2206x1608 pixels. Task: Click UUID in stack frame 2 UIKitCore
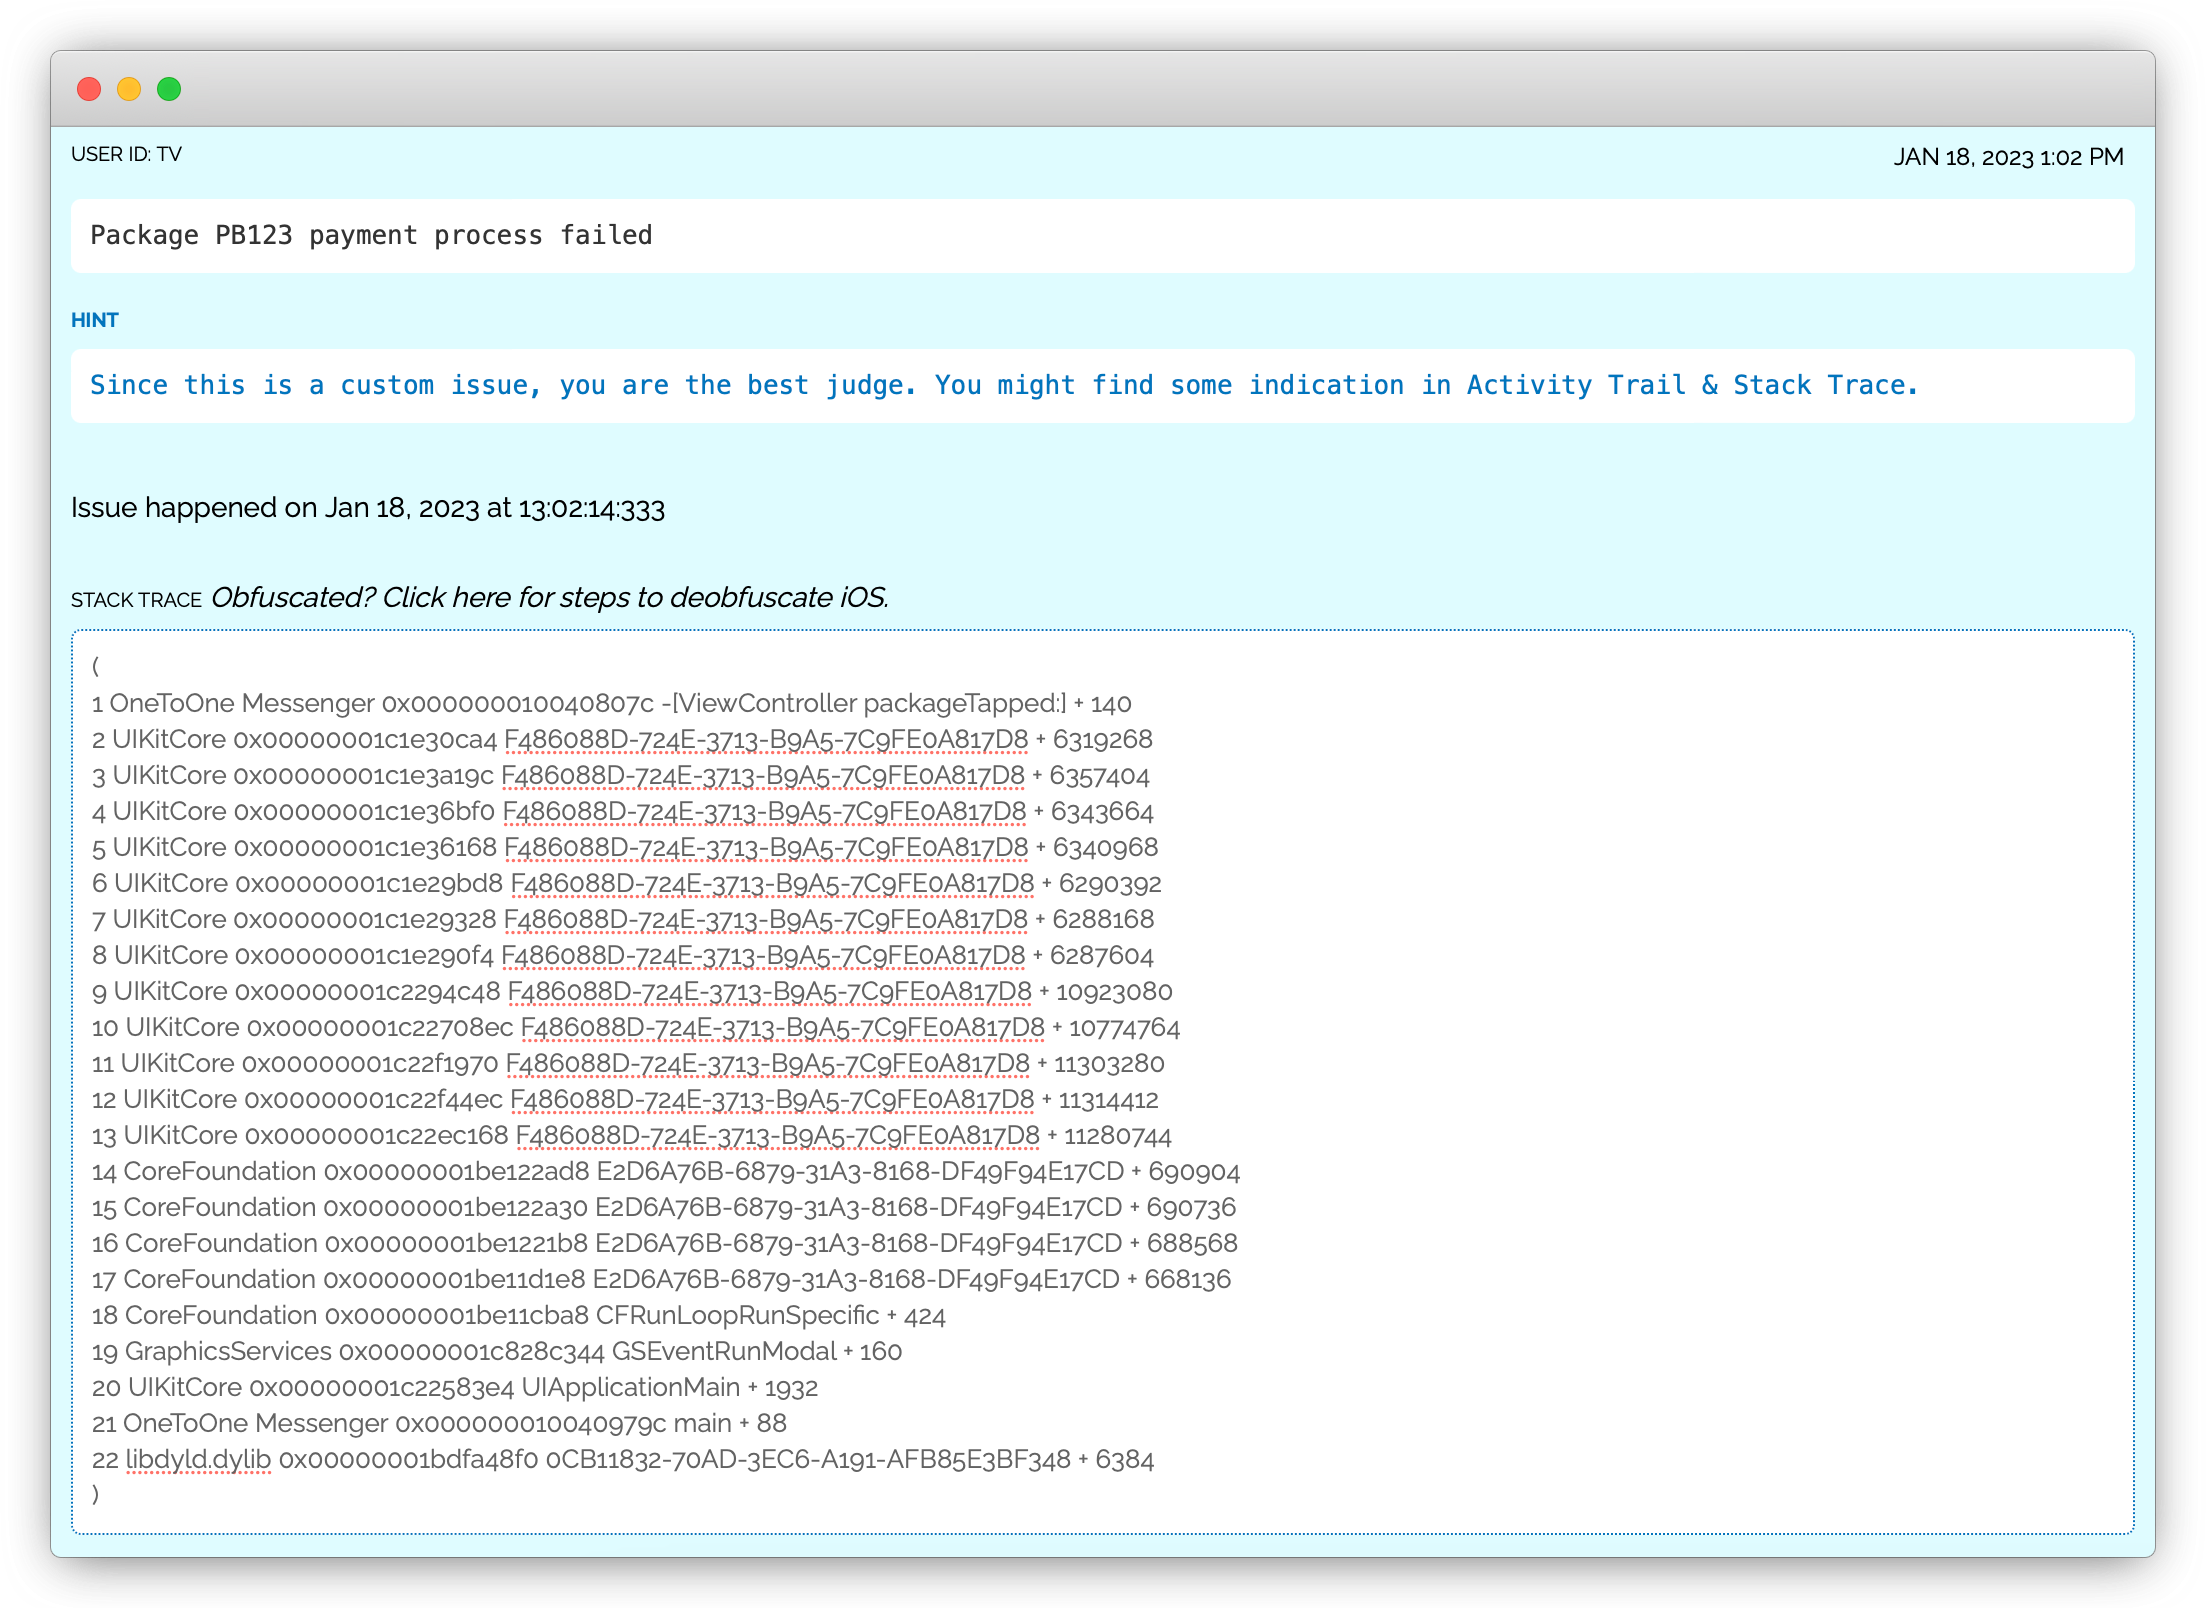(766, 740)
